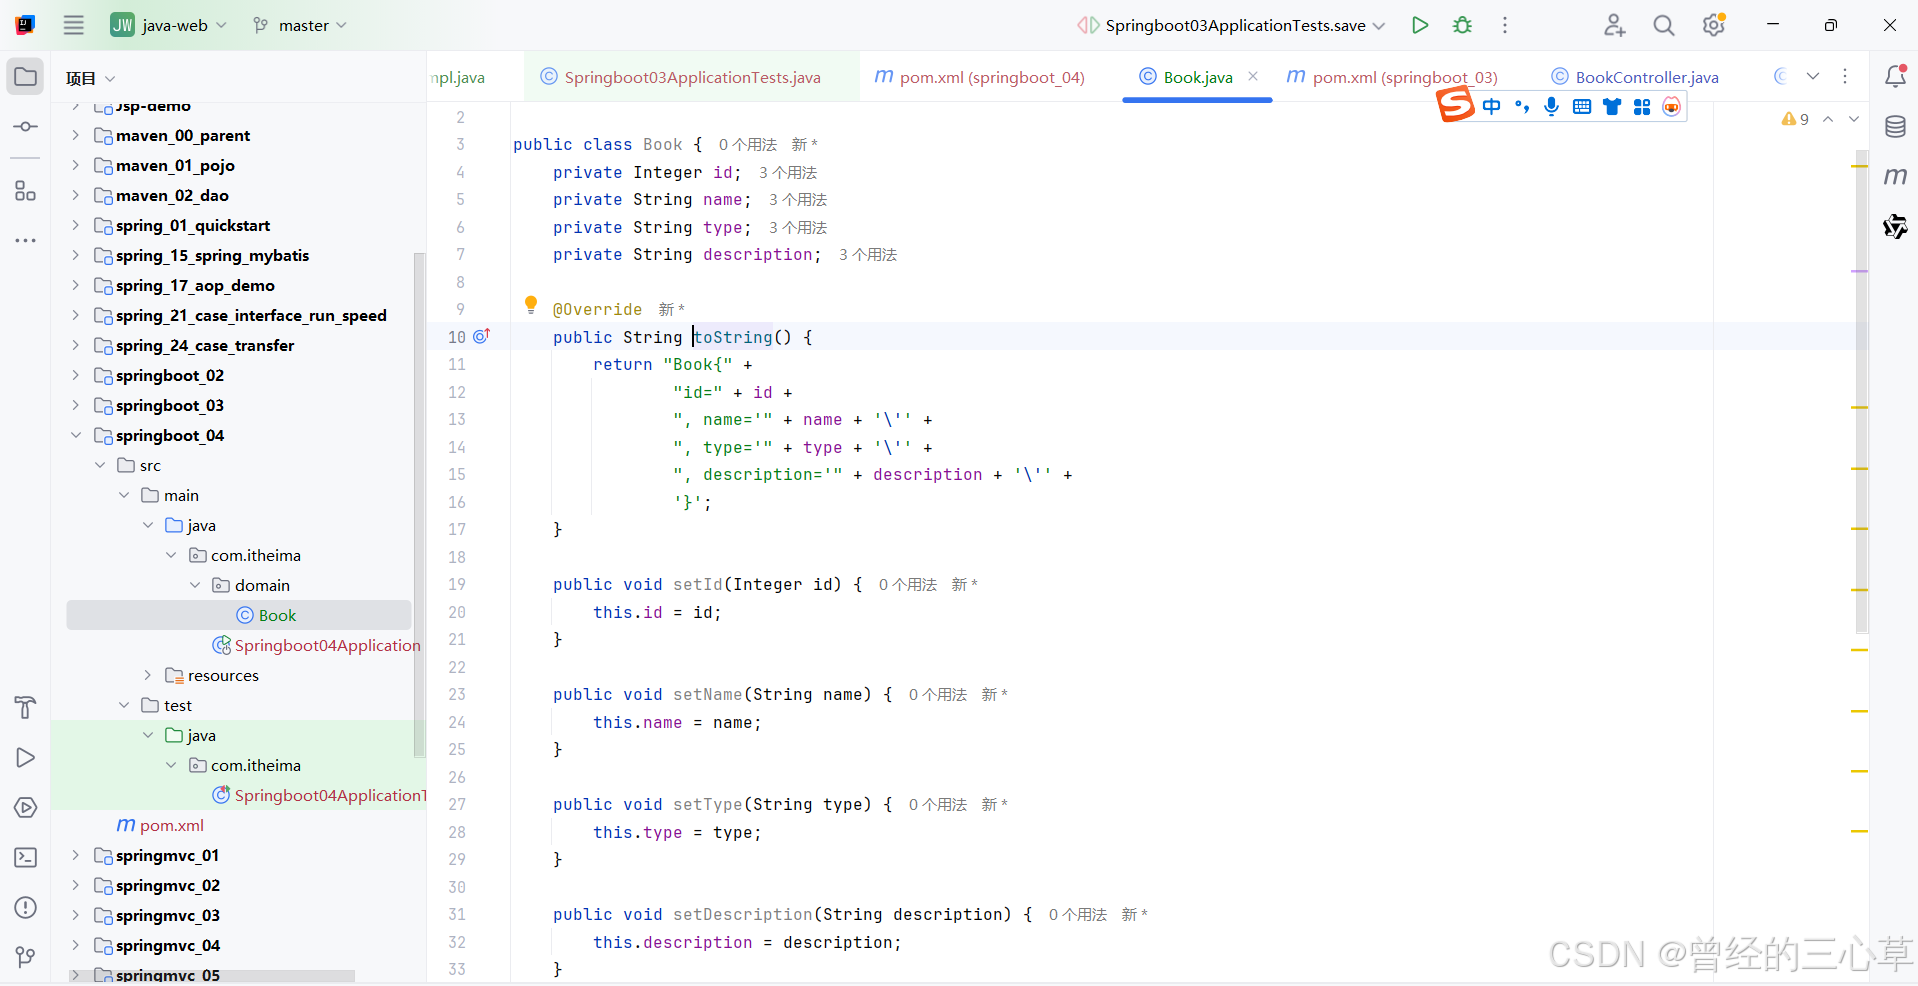The image size is (1918, 986).
Task: Click the override gutter icon on line 10
Action: pos(482,336)
